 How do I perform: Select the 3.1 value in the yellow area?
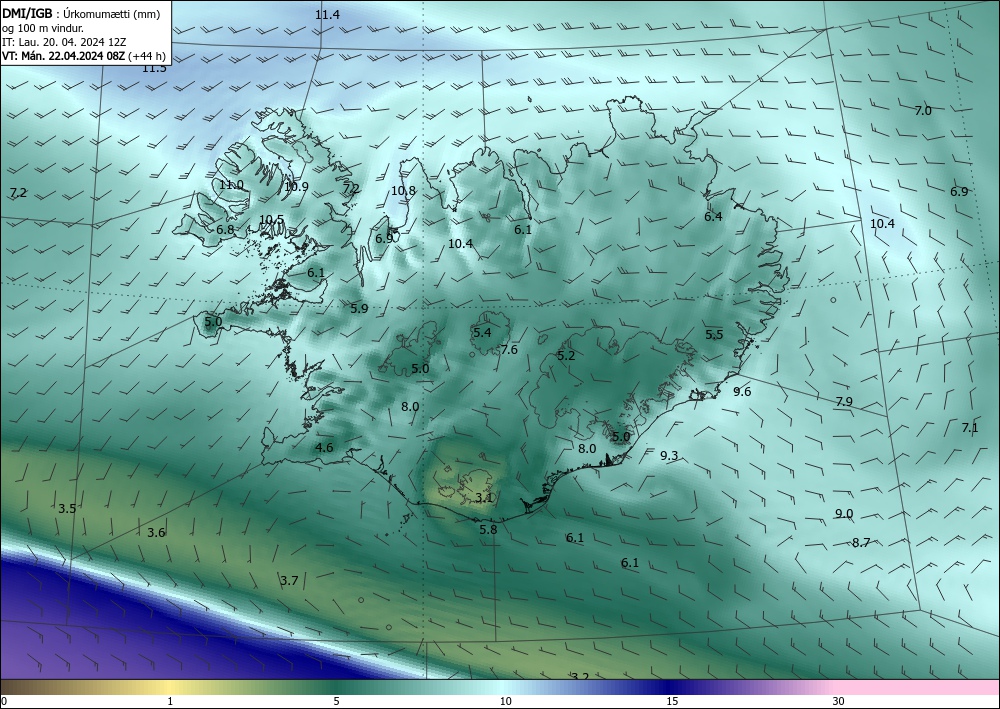point(484,497)
